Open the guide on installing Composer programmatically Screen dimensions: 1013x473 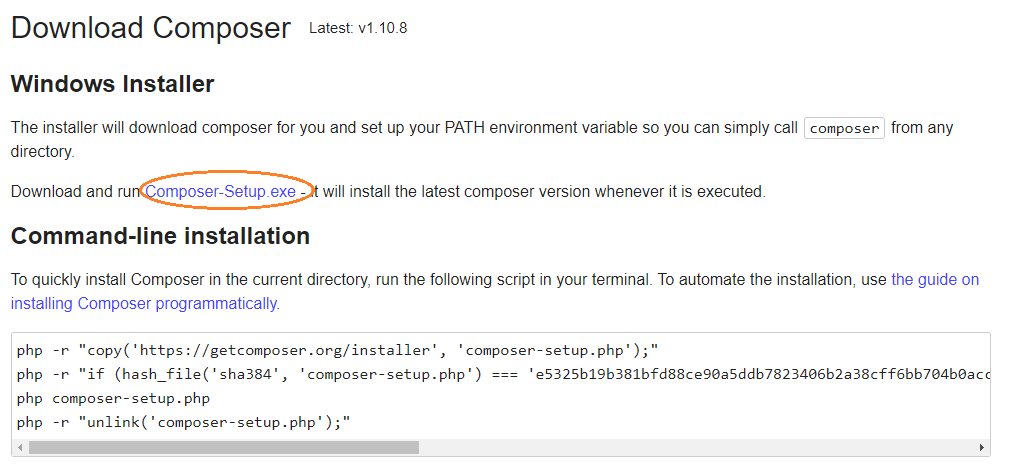click(x=144, y=303)
